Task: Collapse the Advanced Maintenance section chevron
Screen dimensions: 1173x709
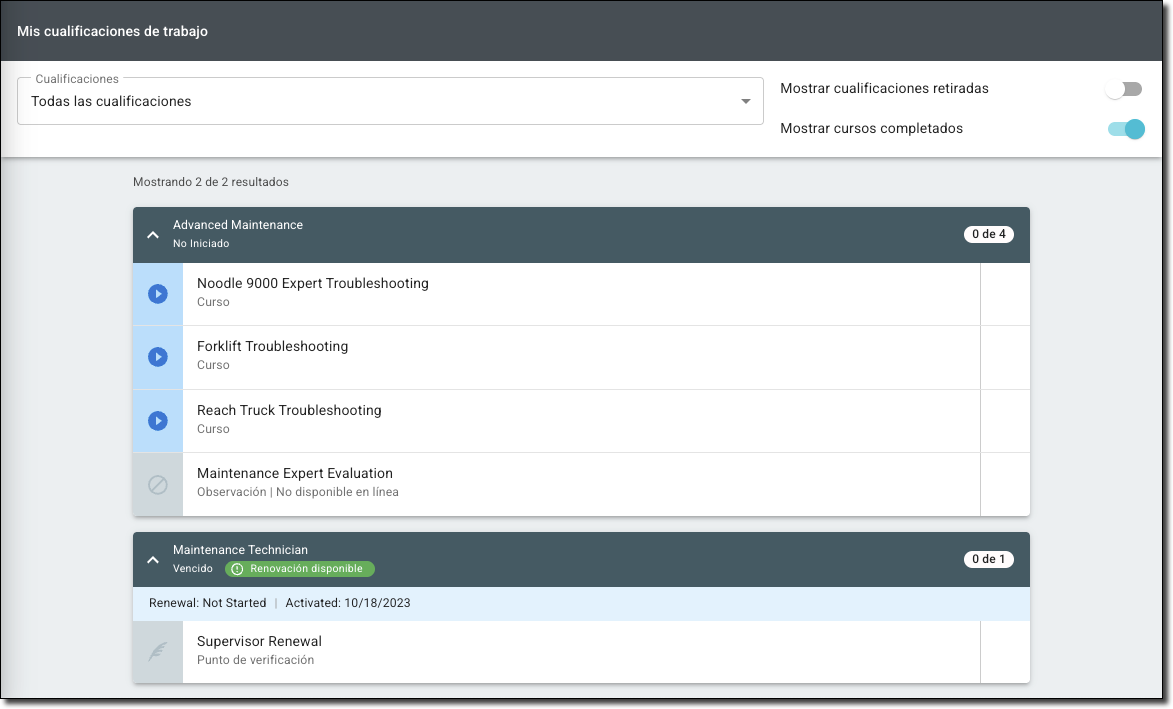Action: [x=153, y=235]
